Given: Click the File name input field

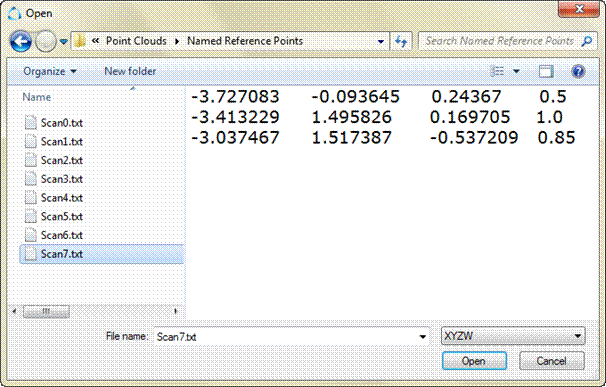Looking at the screenshot, I should 286,336.
